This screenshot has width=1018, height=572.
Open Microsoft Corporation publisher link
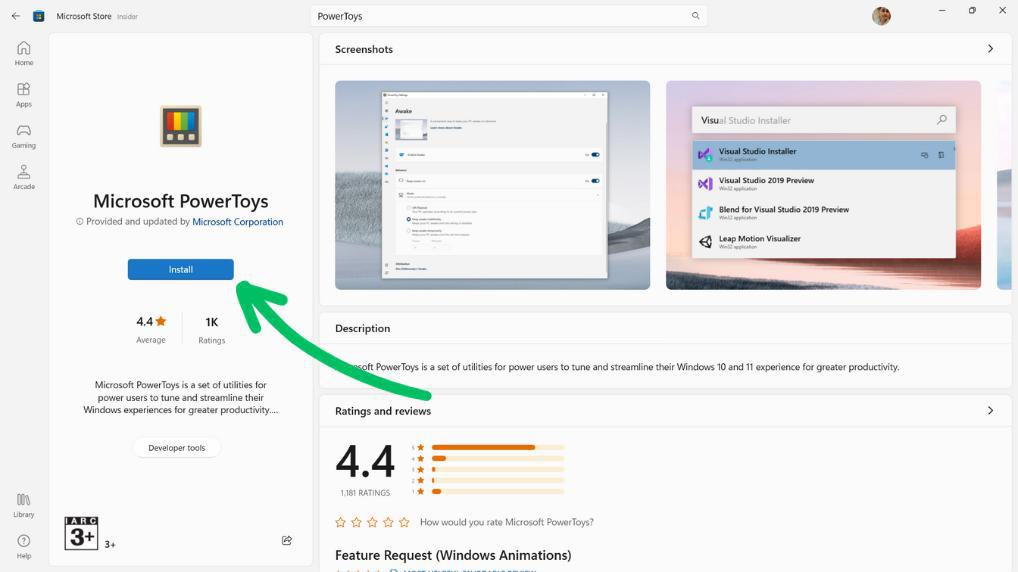pyautogui.click(x=238, y=221)
